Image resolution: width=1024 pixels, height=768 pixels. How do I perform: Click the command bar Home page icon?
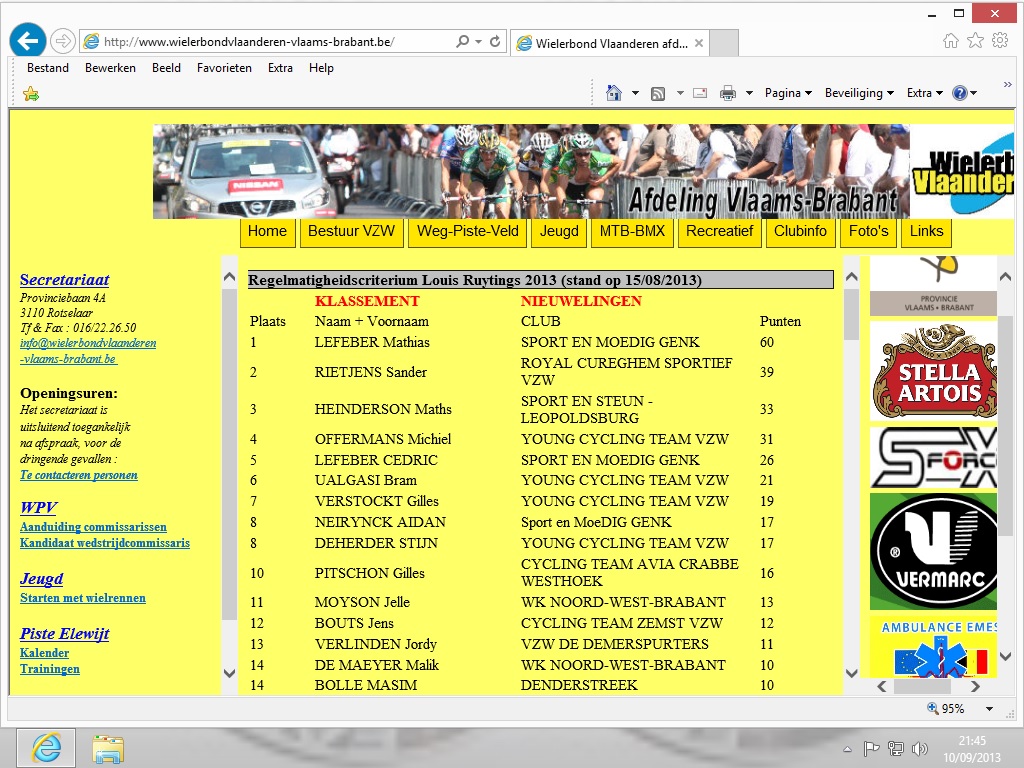[614, 93]
